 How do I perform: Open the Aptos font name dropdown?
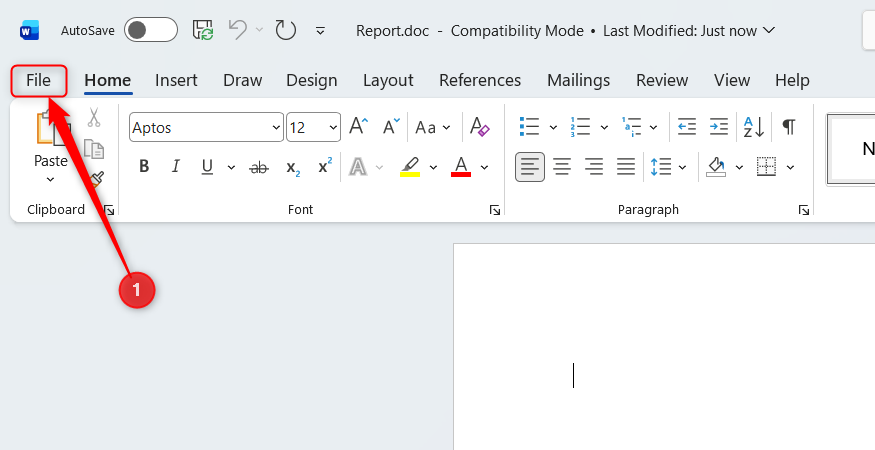click(276, 128)
